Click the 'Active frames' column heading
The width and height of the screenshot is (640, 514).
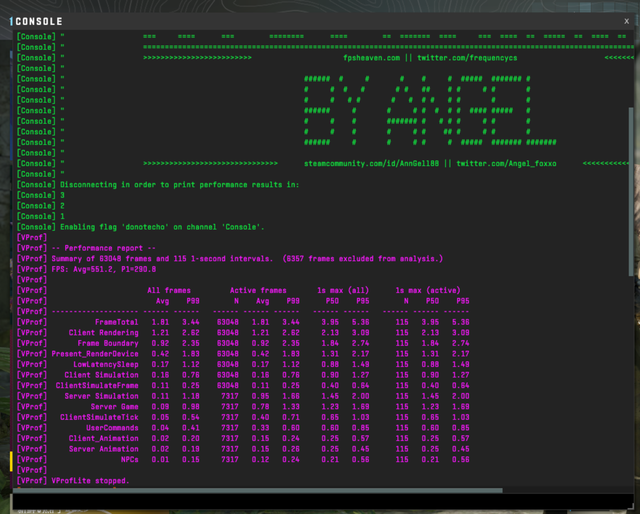pos(258,291)
